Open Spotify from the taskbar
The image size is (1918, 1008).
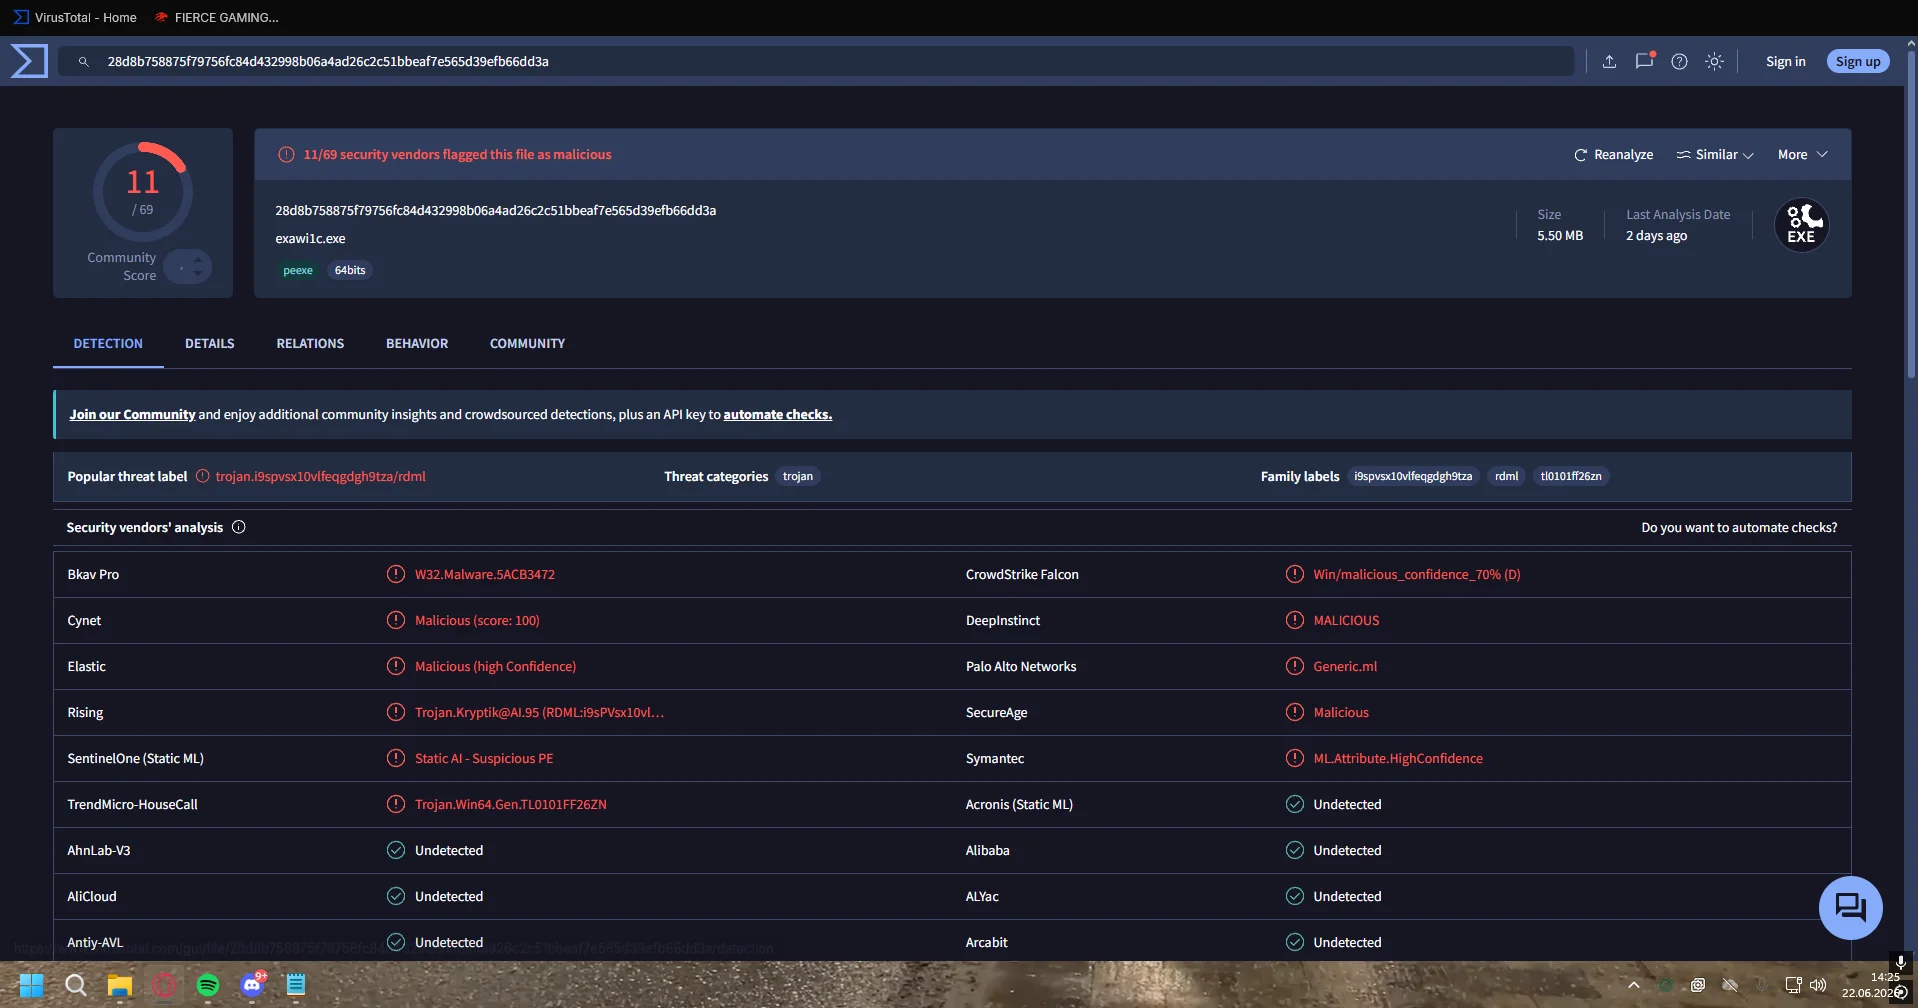(208, 985)
